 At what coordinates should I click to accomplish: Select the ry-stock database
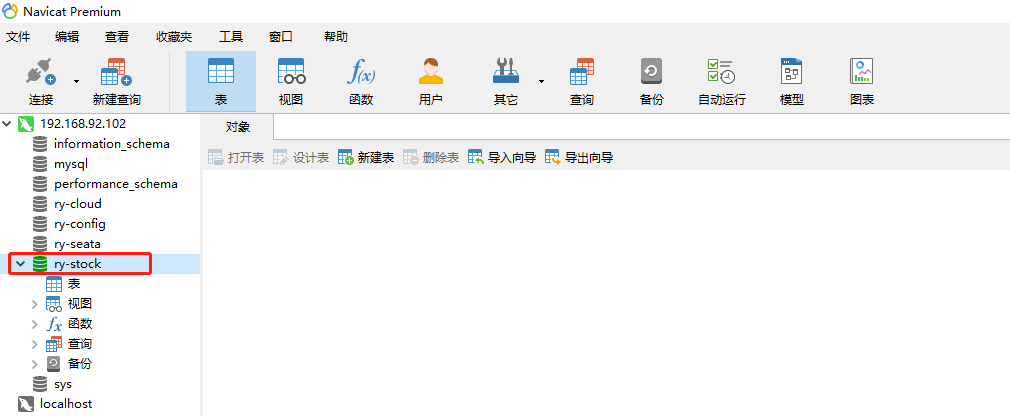pos(78,264)
